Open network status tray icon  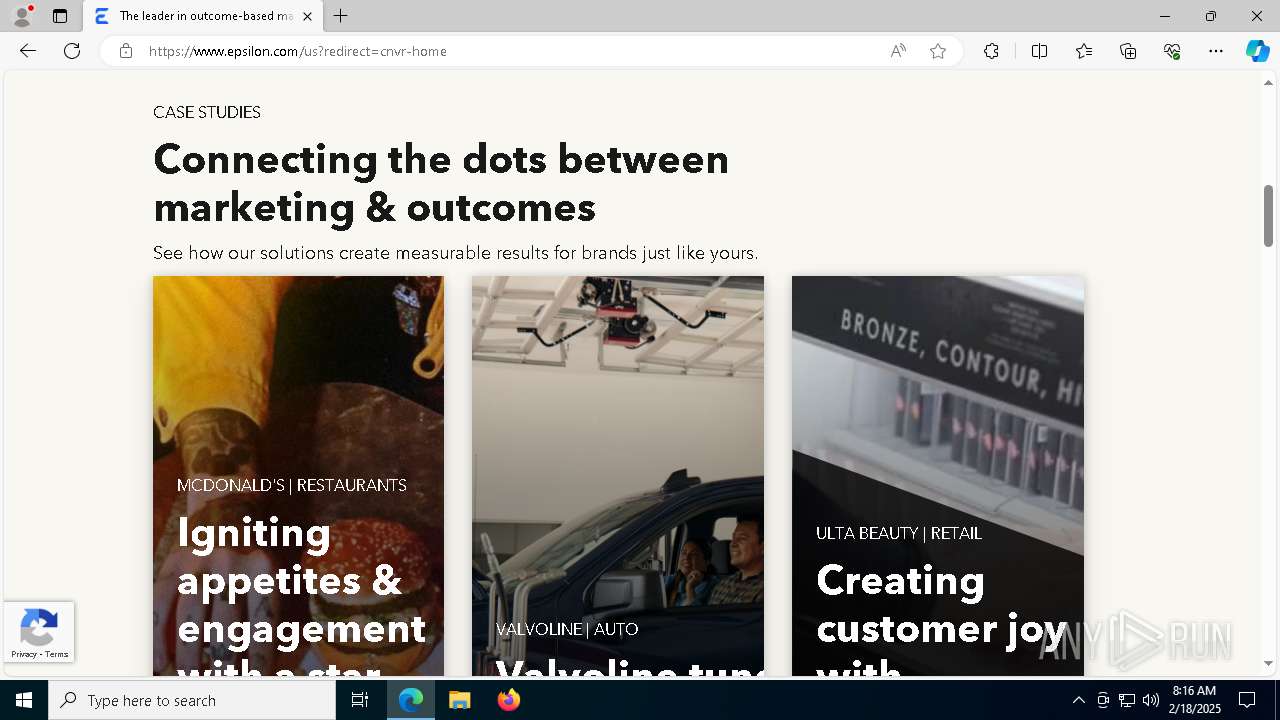click(x=1127, y=700)
